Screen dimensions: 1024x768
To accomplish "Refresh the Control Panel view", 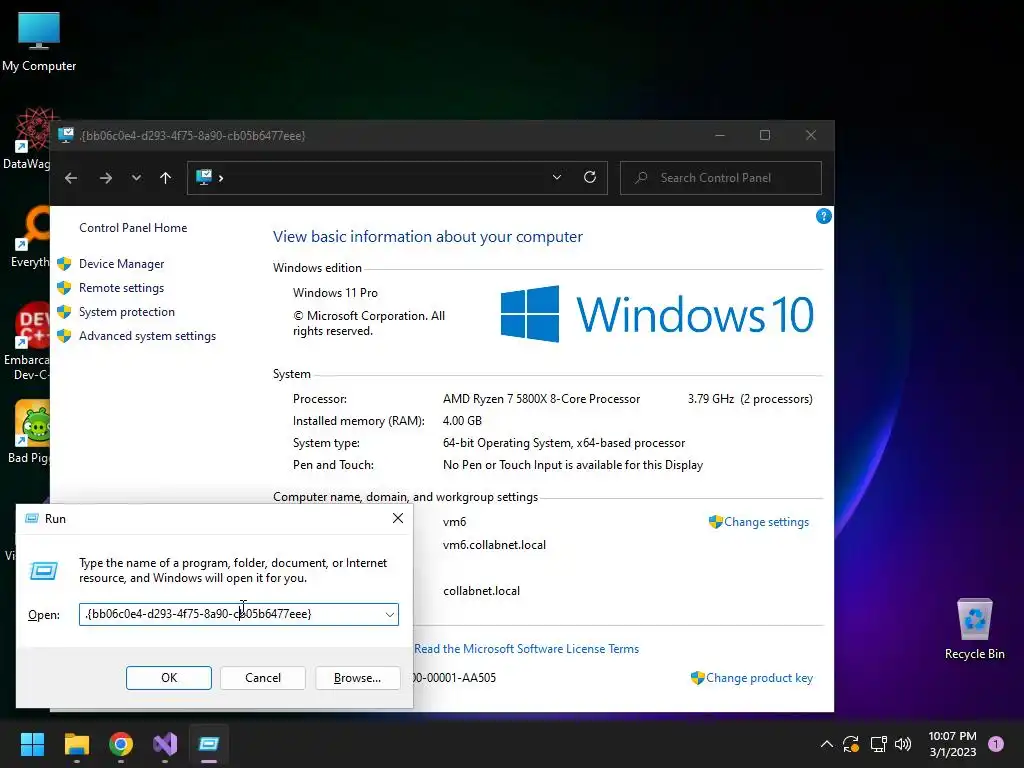I will 590,178.
